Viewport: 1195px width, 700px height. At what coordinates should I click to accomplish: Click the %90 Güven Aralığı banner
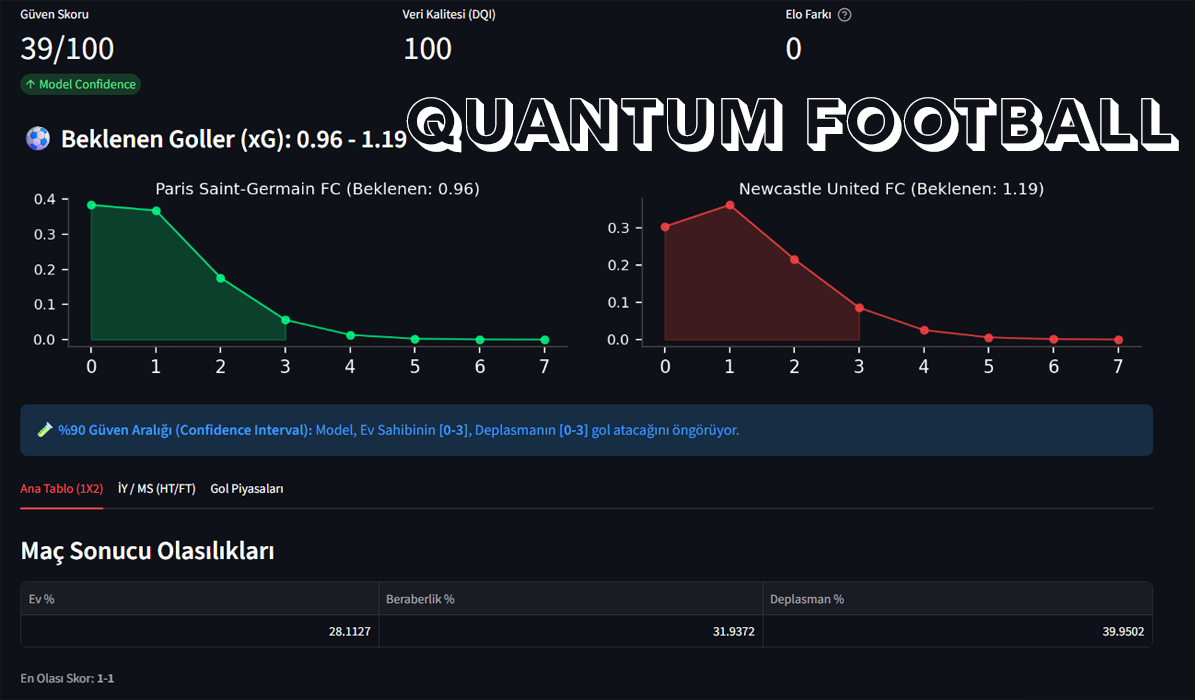(586, 429)
